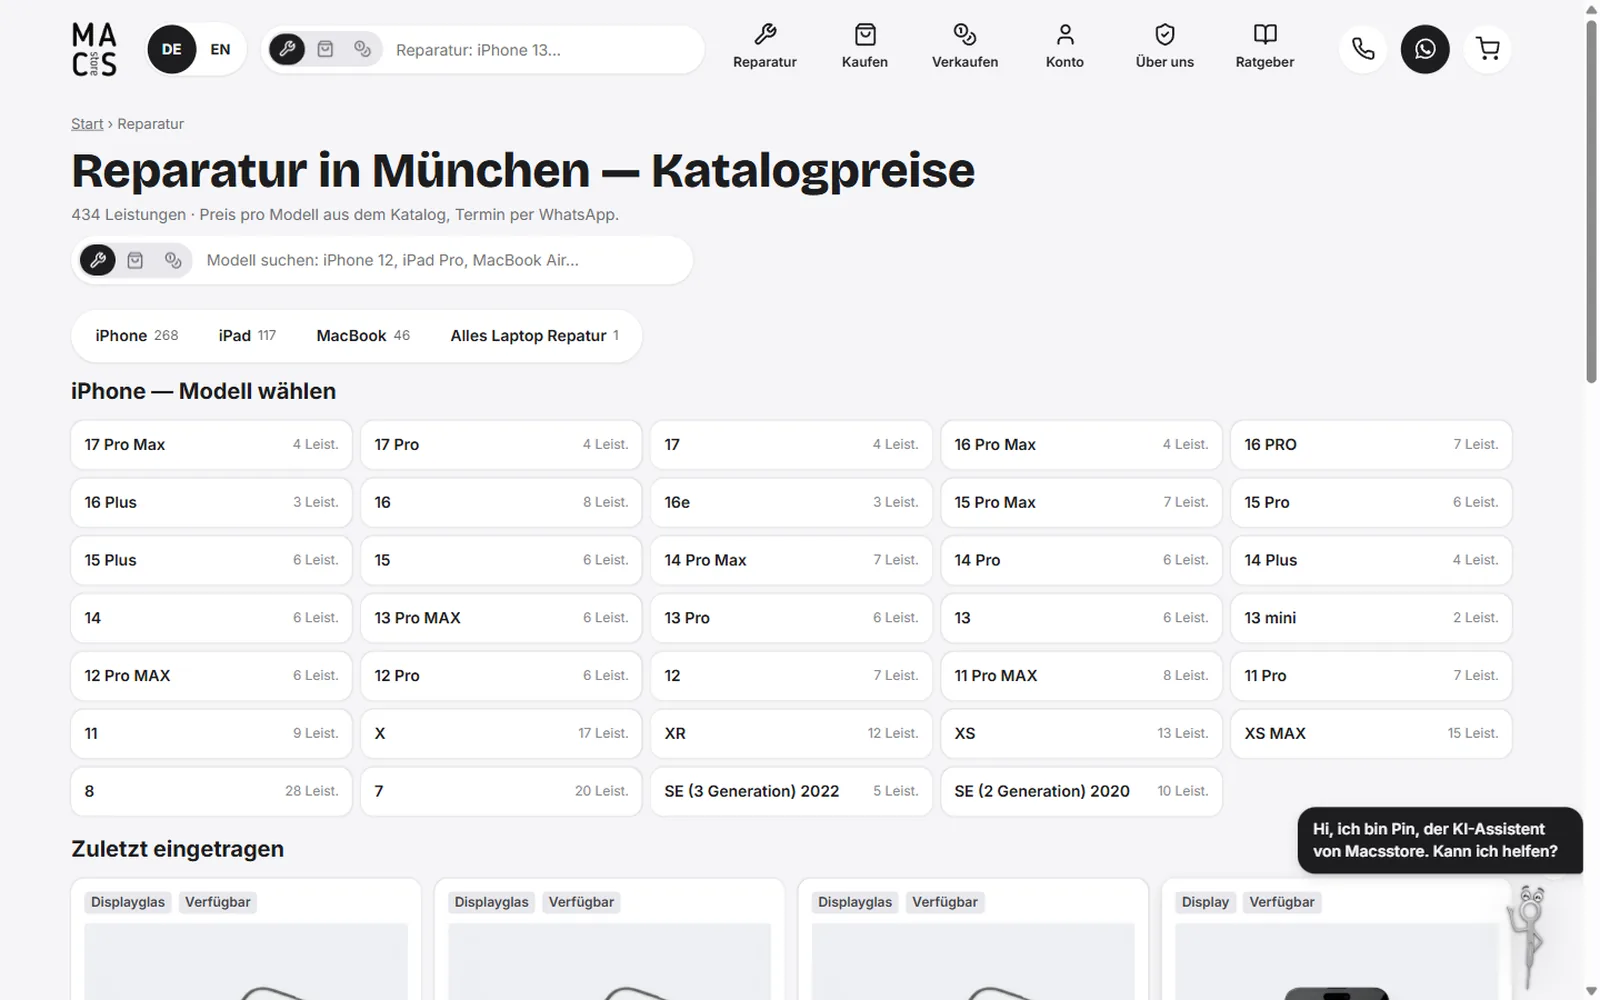
Task: Choose the 16e model card
Action: tap(791, 502)
